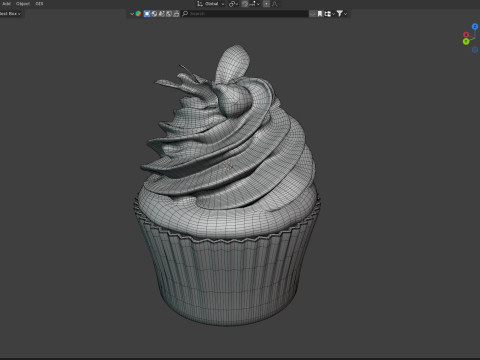Select the leaf on top of cupcake

pyautogui.click(x=233, y=63)
